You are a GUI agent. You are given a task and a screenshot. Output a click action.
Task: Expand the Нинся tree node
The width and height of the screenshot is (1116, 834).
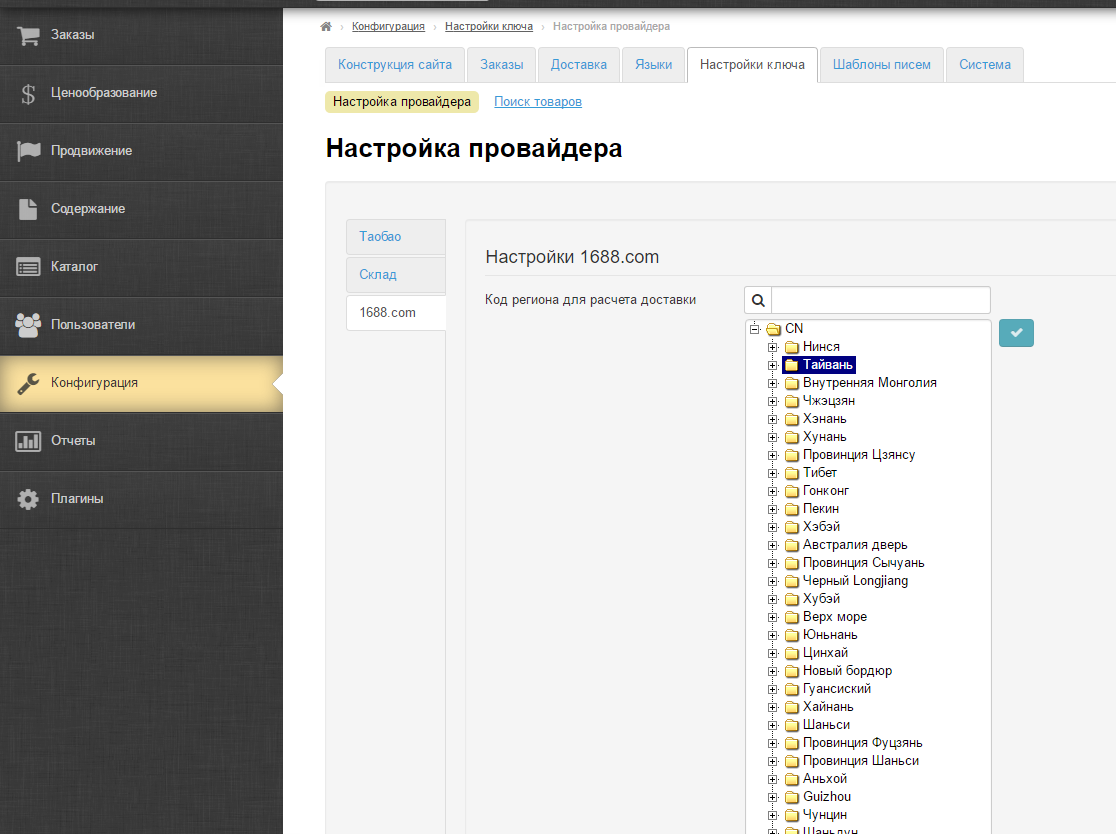tap(773, 347)
